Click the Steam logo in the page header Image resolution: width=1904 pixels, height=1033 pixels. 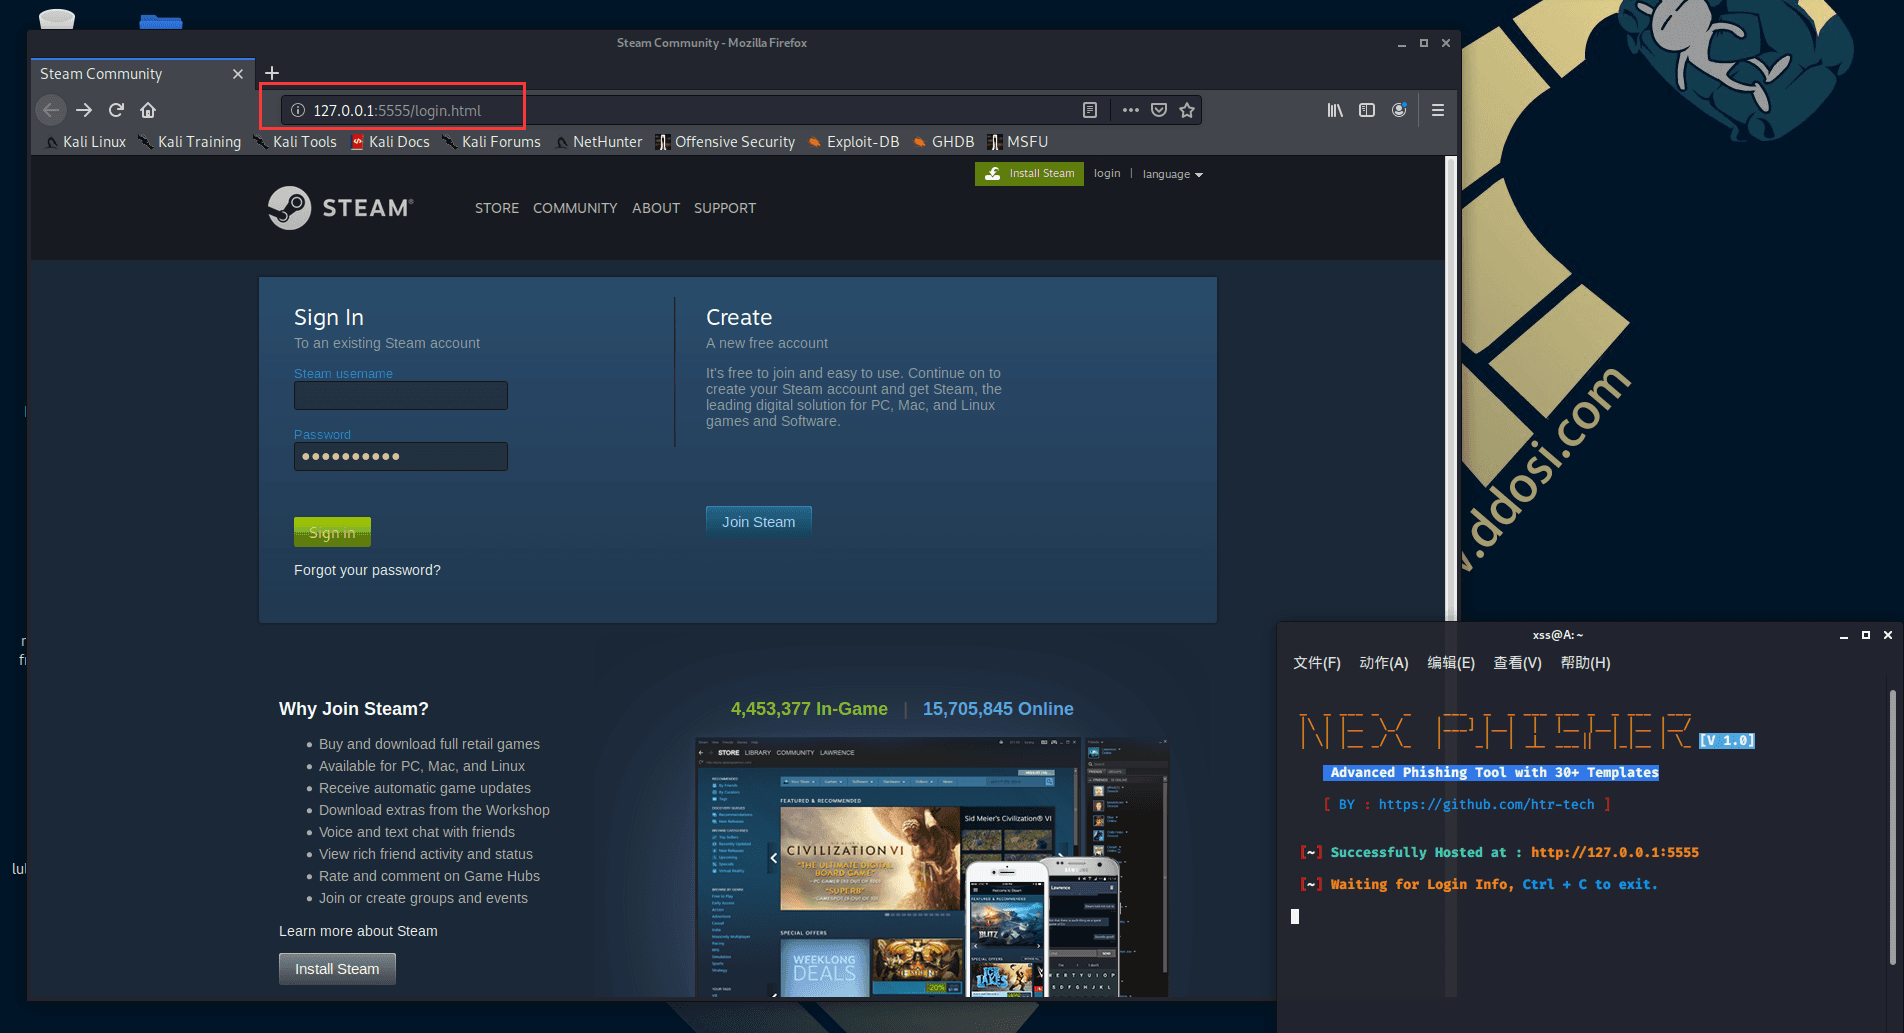340,208
